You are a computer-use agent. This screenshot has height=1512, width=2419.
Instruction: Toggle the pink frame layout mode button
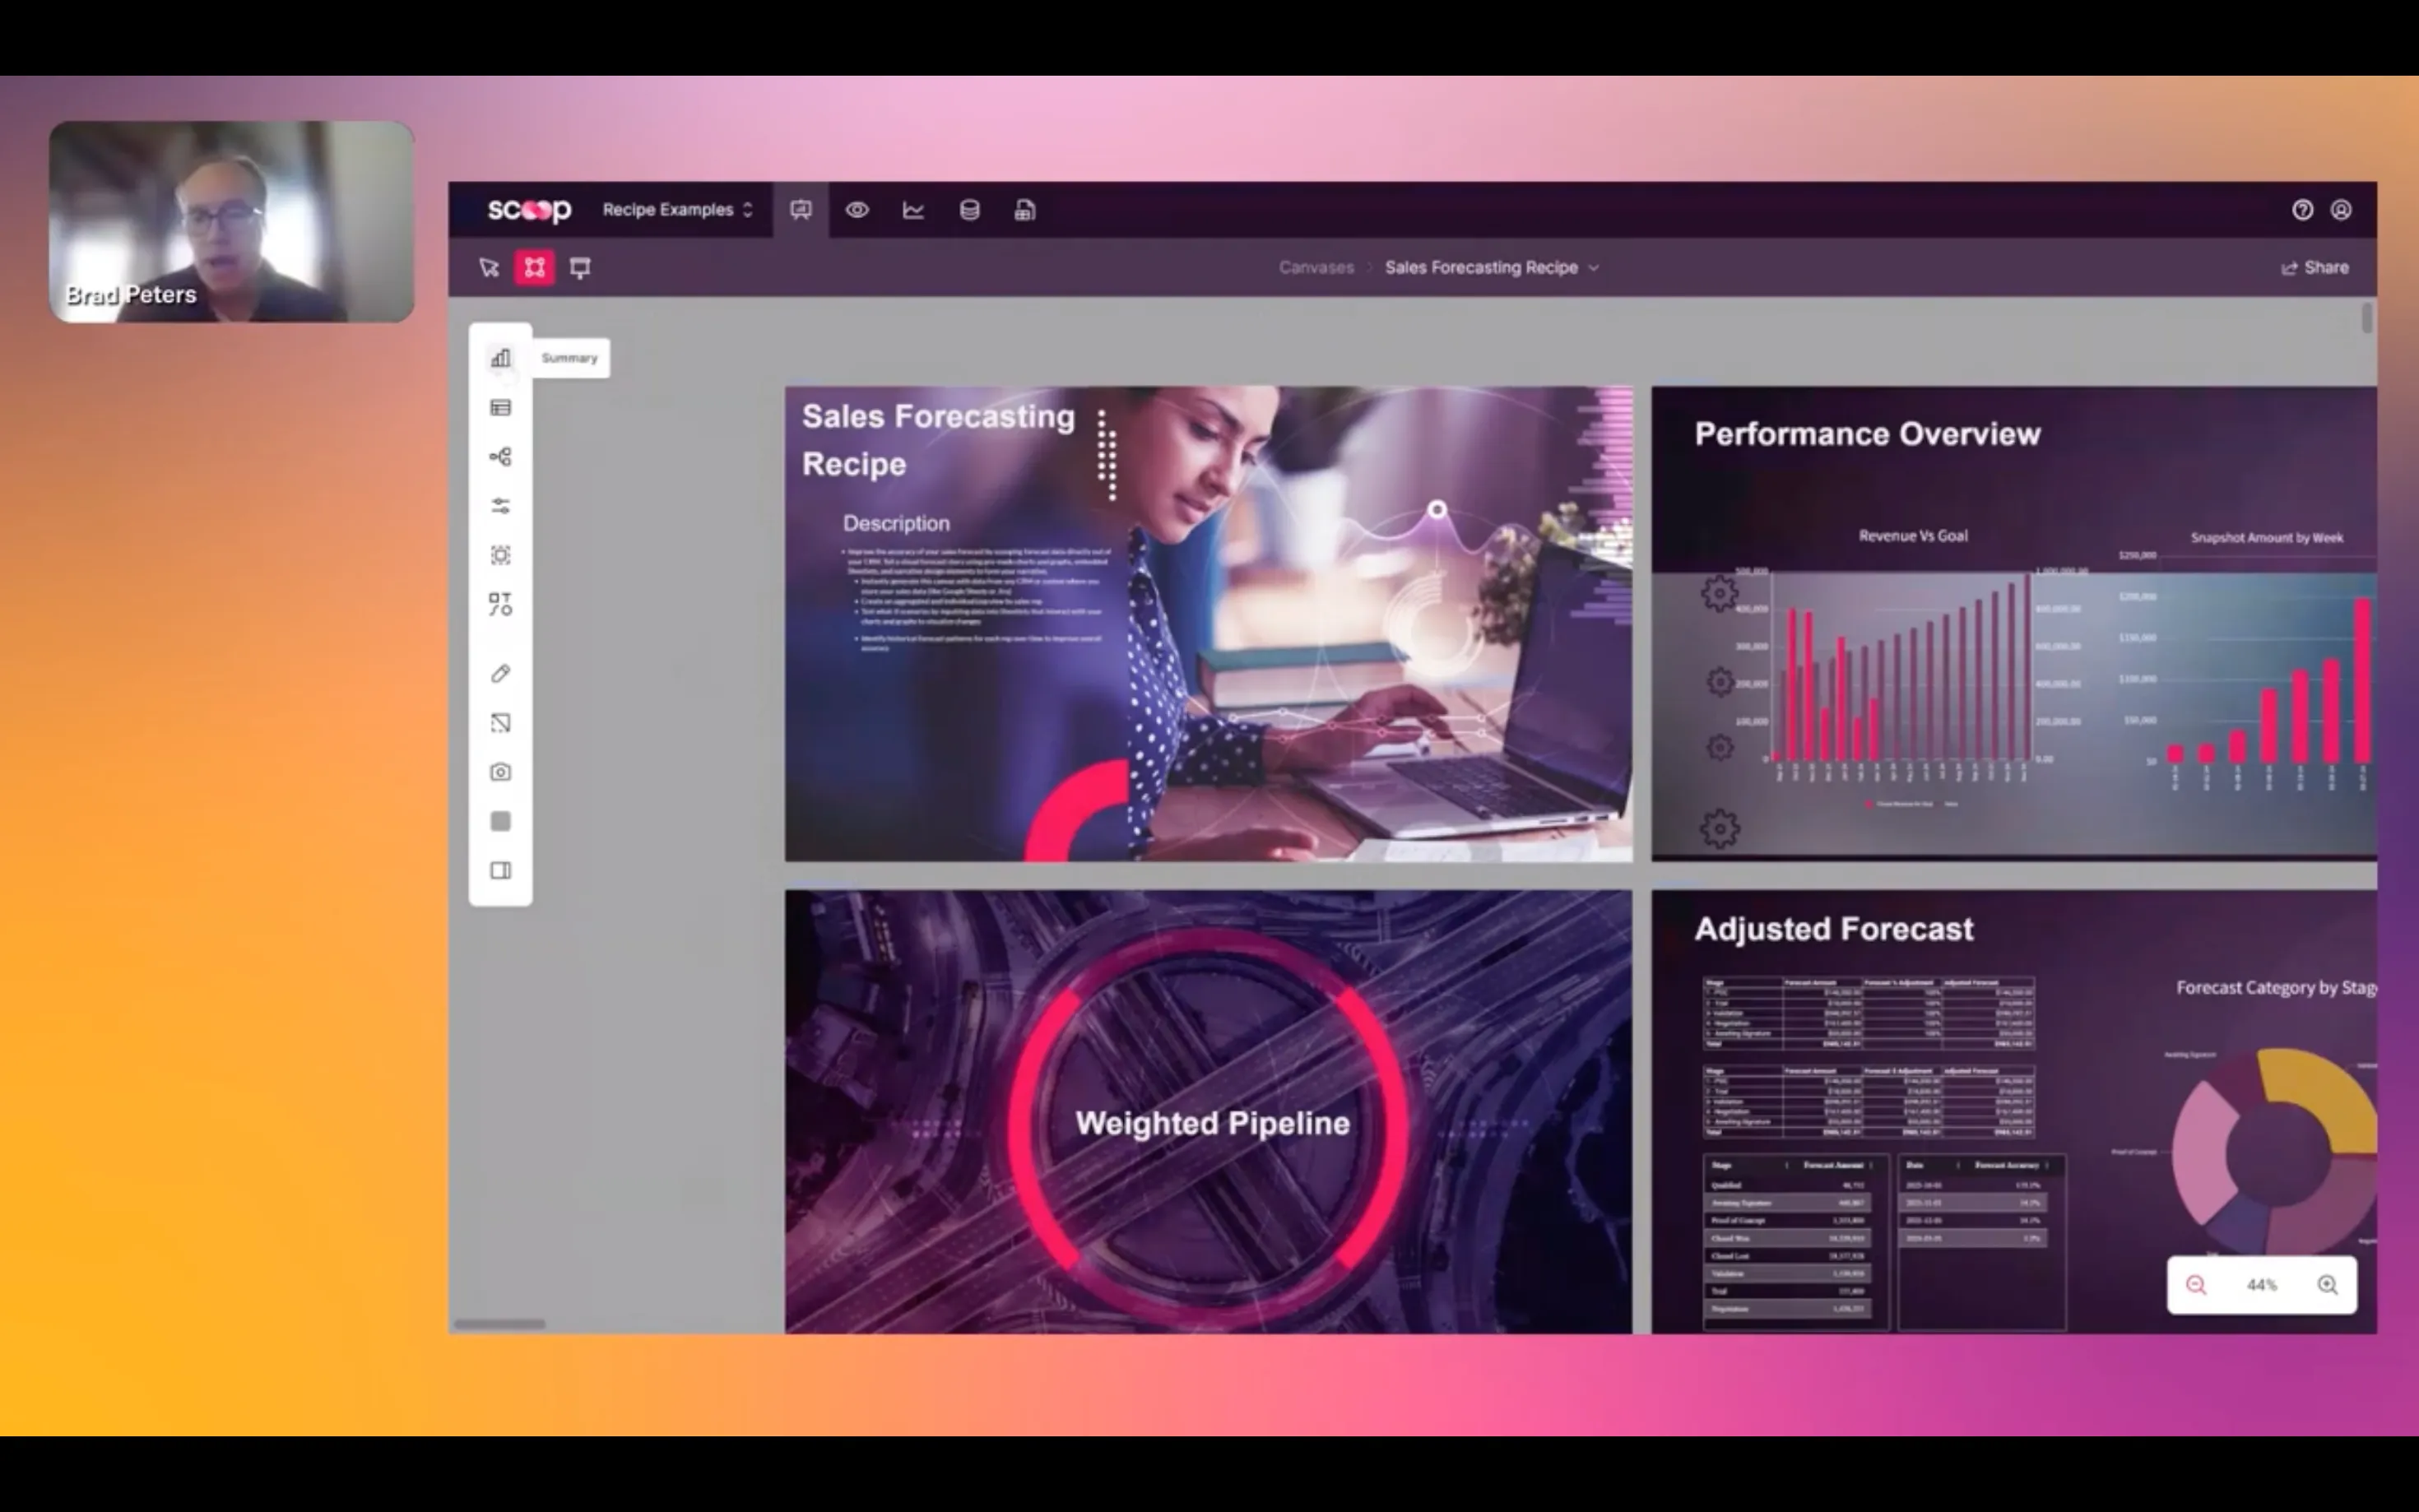click(534, 267)
